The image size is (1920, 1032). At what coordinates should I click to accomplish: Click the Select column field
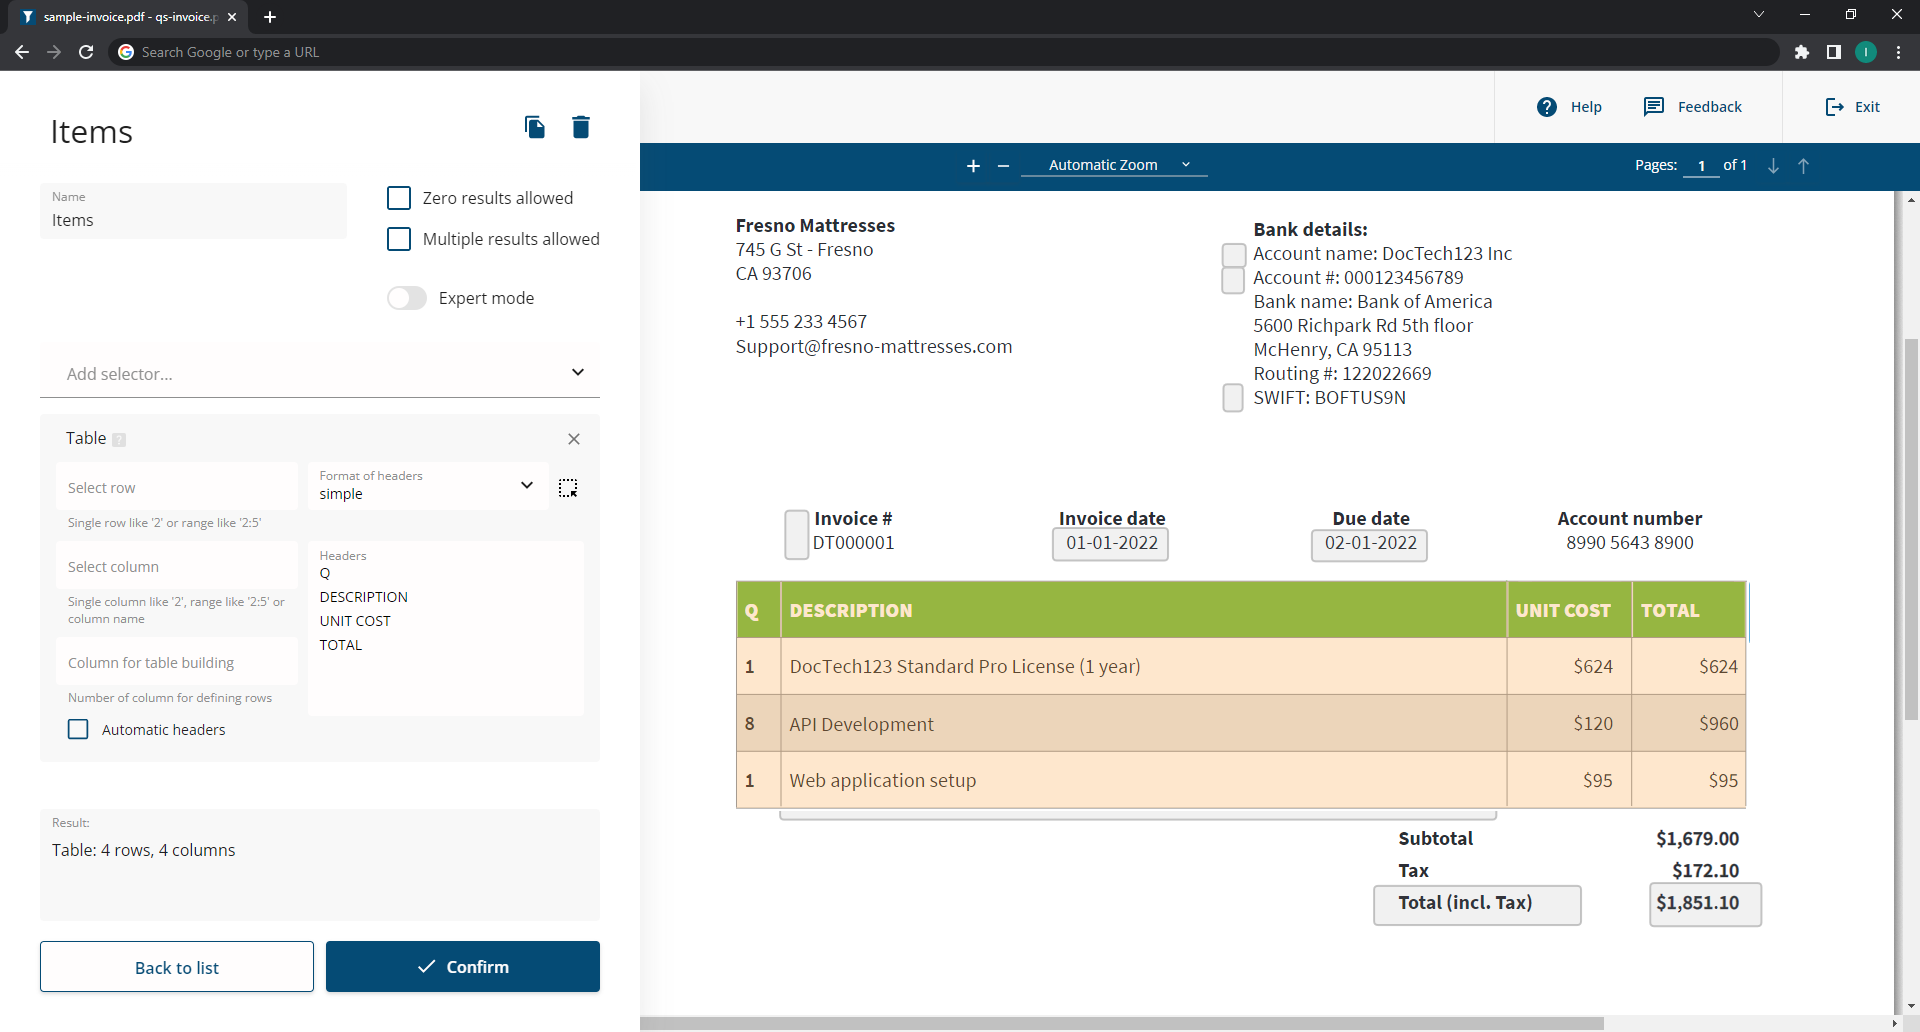pos(177,566)
